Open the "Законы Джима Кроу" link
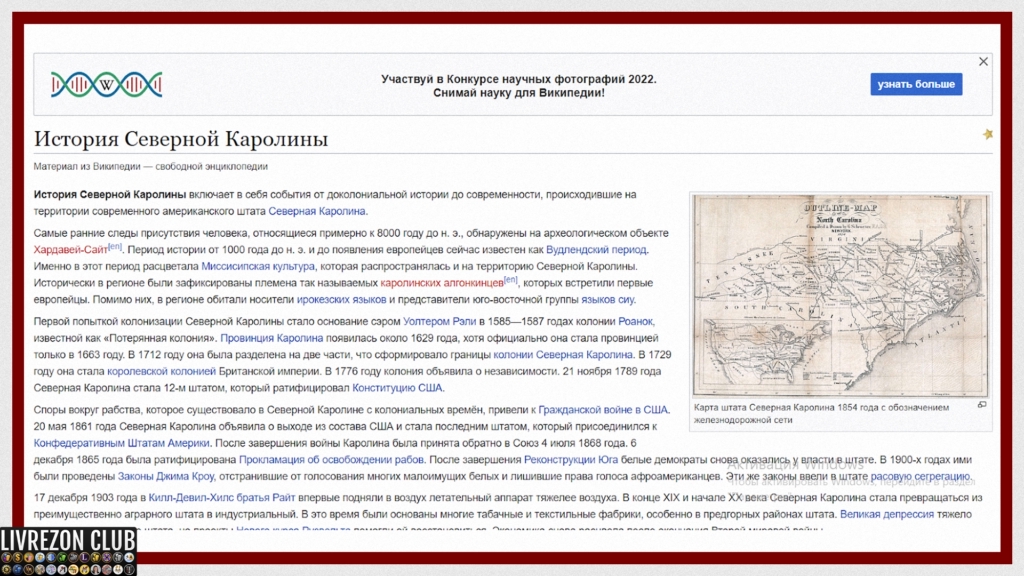This screenshot has width=1024, height=576. point(166,477)
